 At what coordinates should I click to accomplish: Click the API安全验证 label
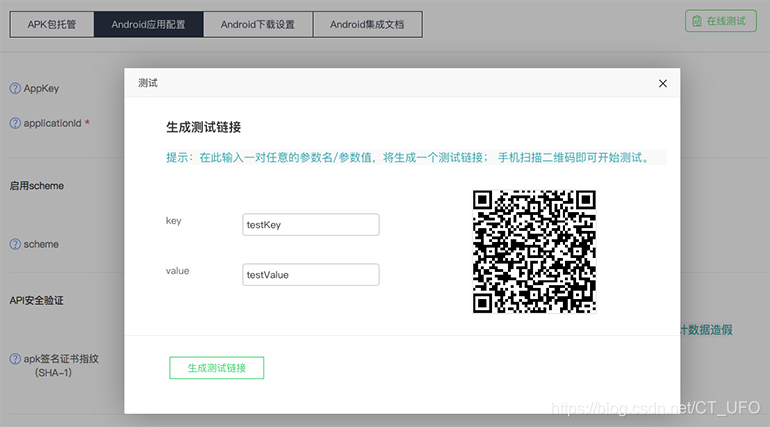coord(36,300)
